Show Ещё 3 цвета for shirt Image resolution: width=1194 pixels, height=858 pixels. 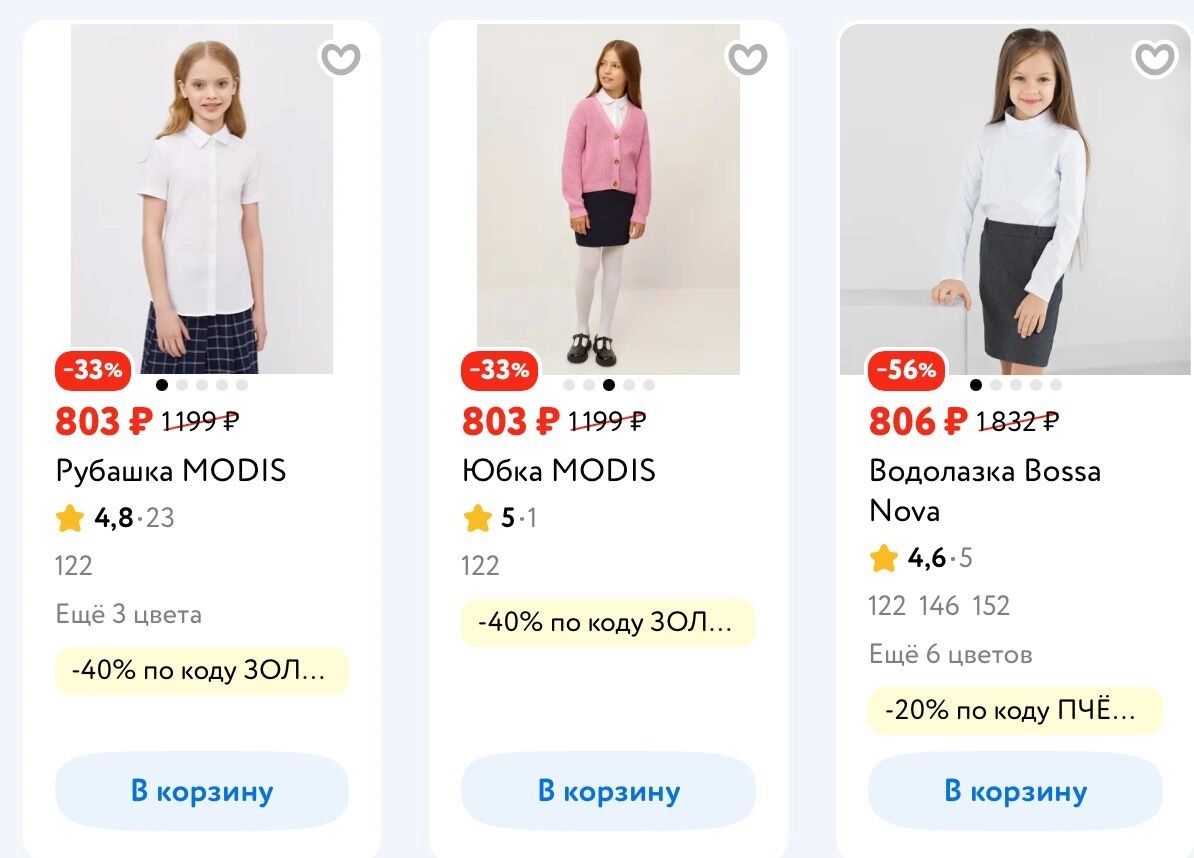(x=129, y=614)
